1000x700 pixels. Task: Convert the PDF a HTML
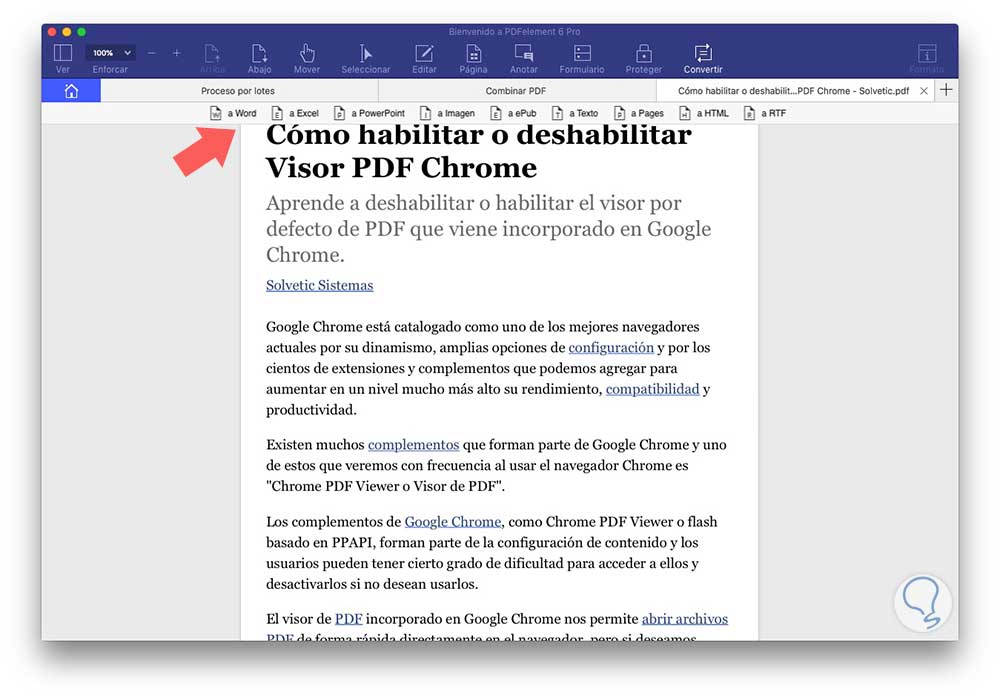(x=703, y=113)
